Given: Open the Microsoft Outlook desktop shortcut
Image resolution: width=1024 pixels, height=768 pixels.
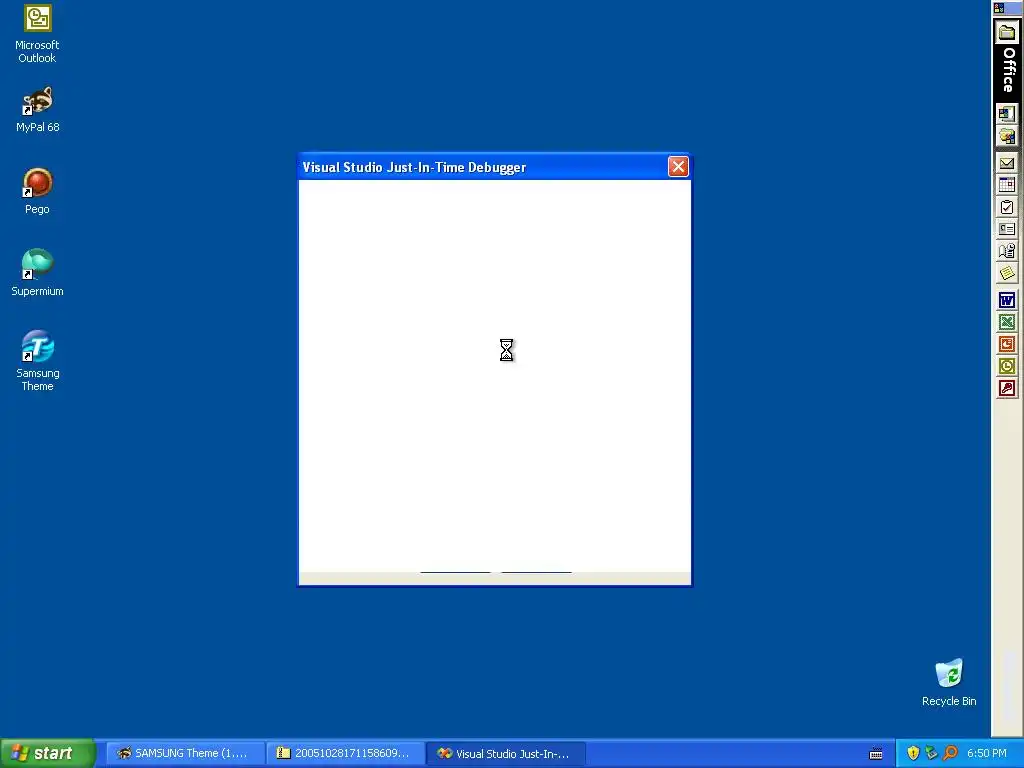Looking at the screenshot, I should [37, 34].
